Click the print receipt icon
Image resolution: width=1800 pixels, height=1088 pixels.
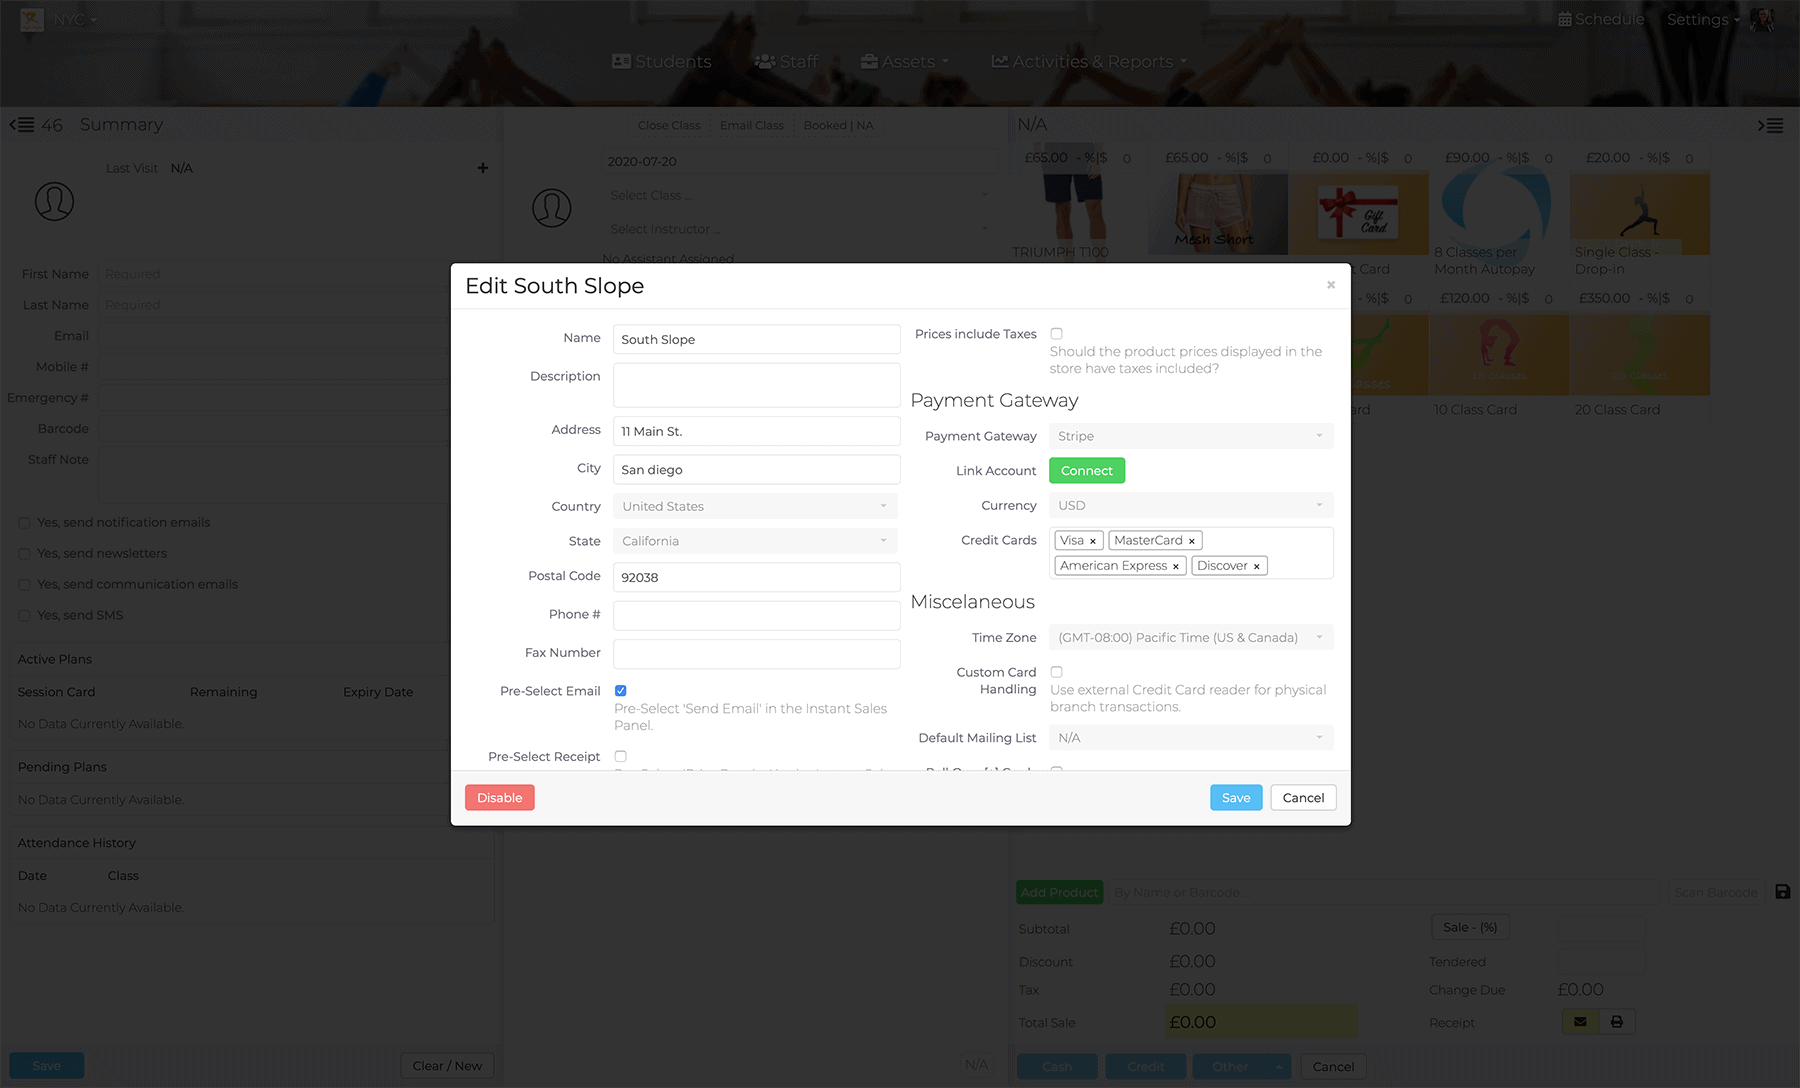[1617, 1021]
